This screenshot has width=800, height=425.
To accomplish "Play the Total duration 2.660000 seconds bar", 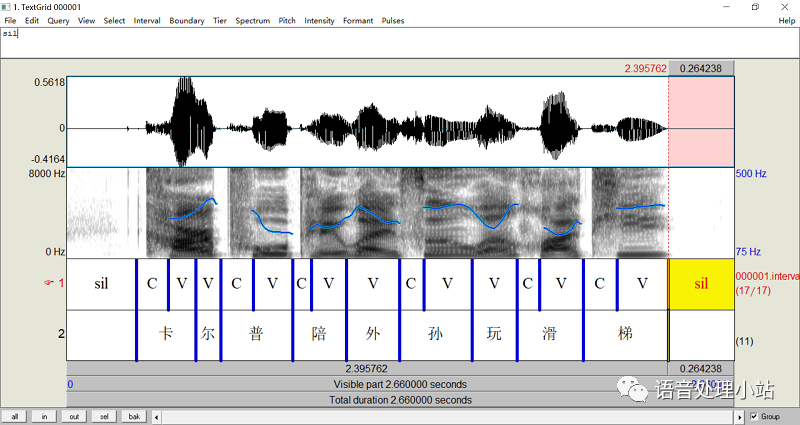I will (400, 400).
